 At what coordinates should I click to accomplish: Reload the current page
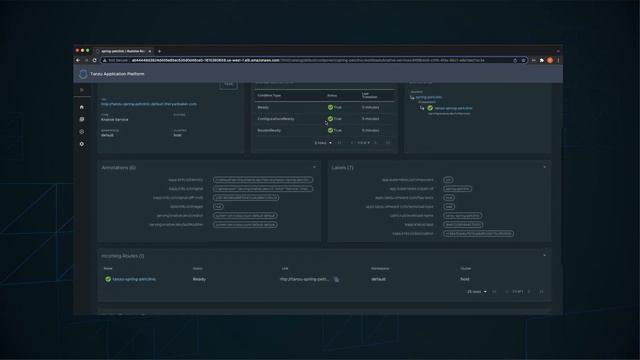[x=94, y=60]
